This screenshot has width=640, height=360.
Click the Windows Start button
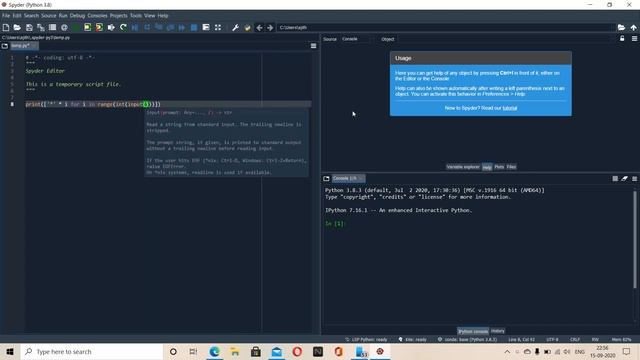tap(10, 351)
